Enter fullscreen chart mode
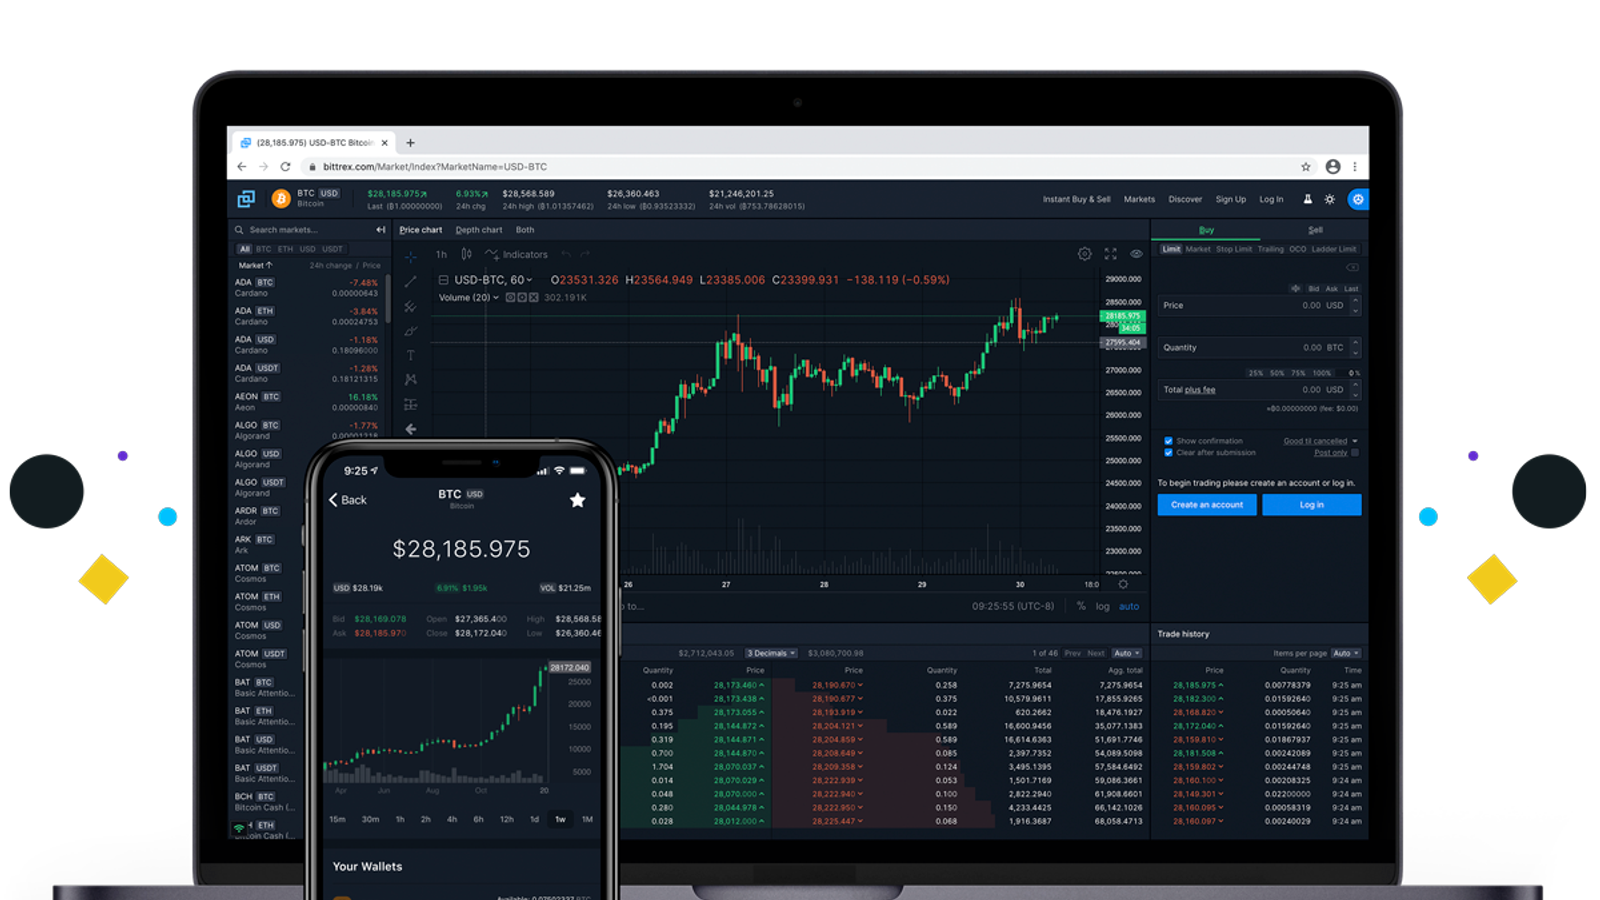 pos(1110,254)
